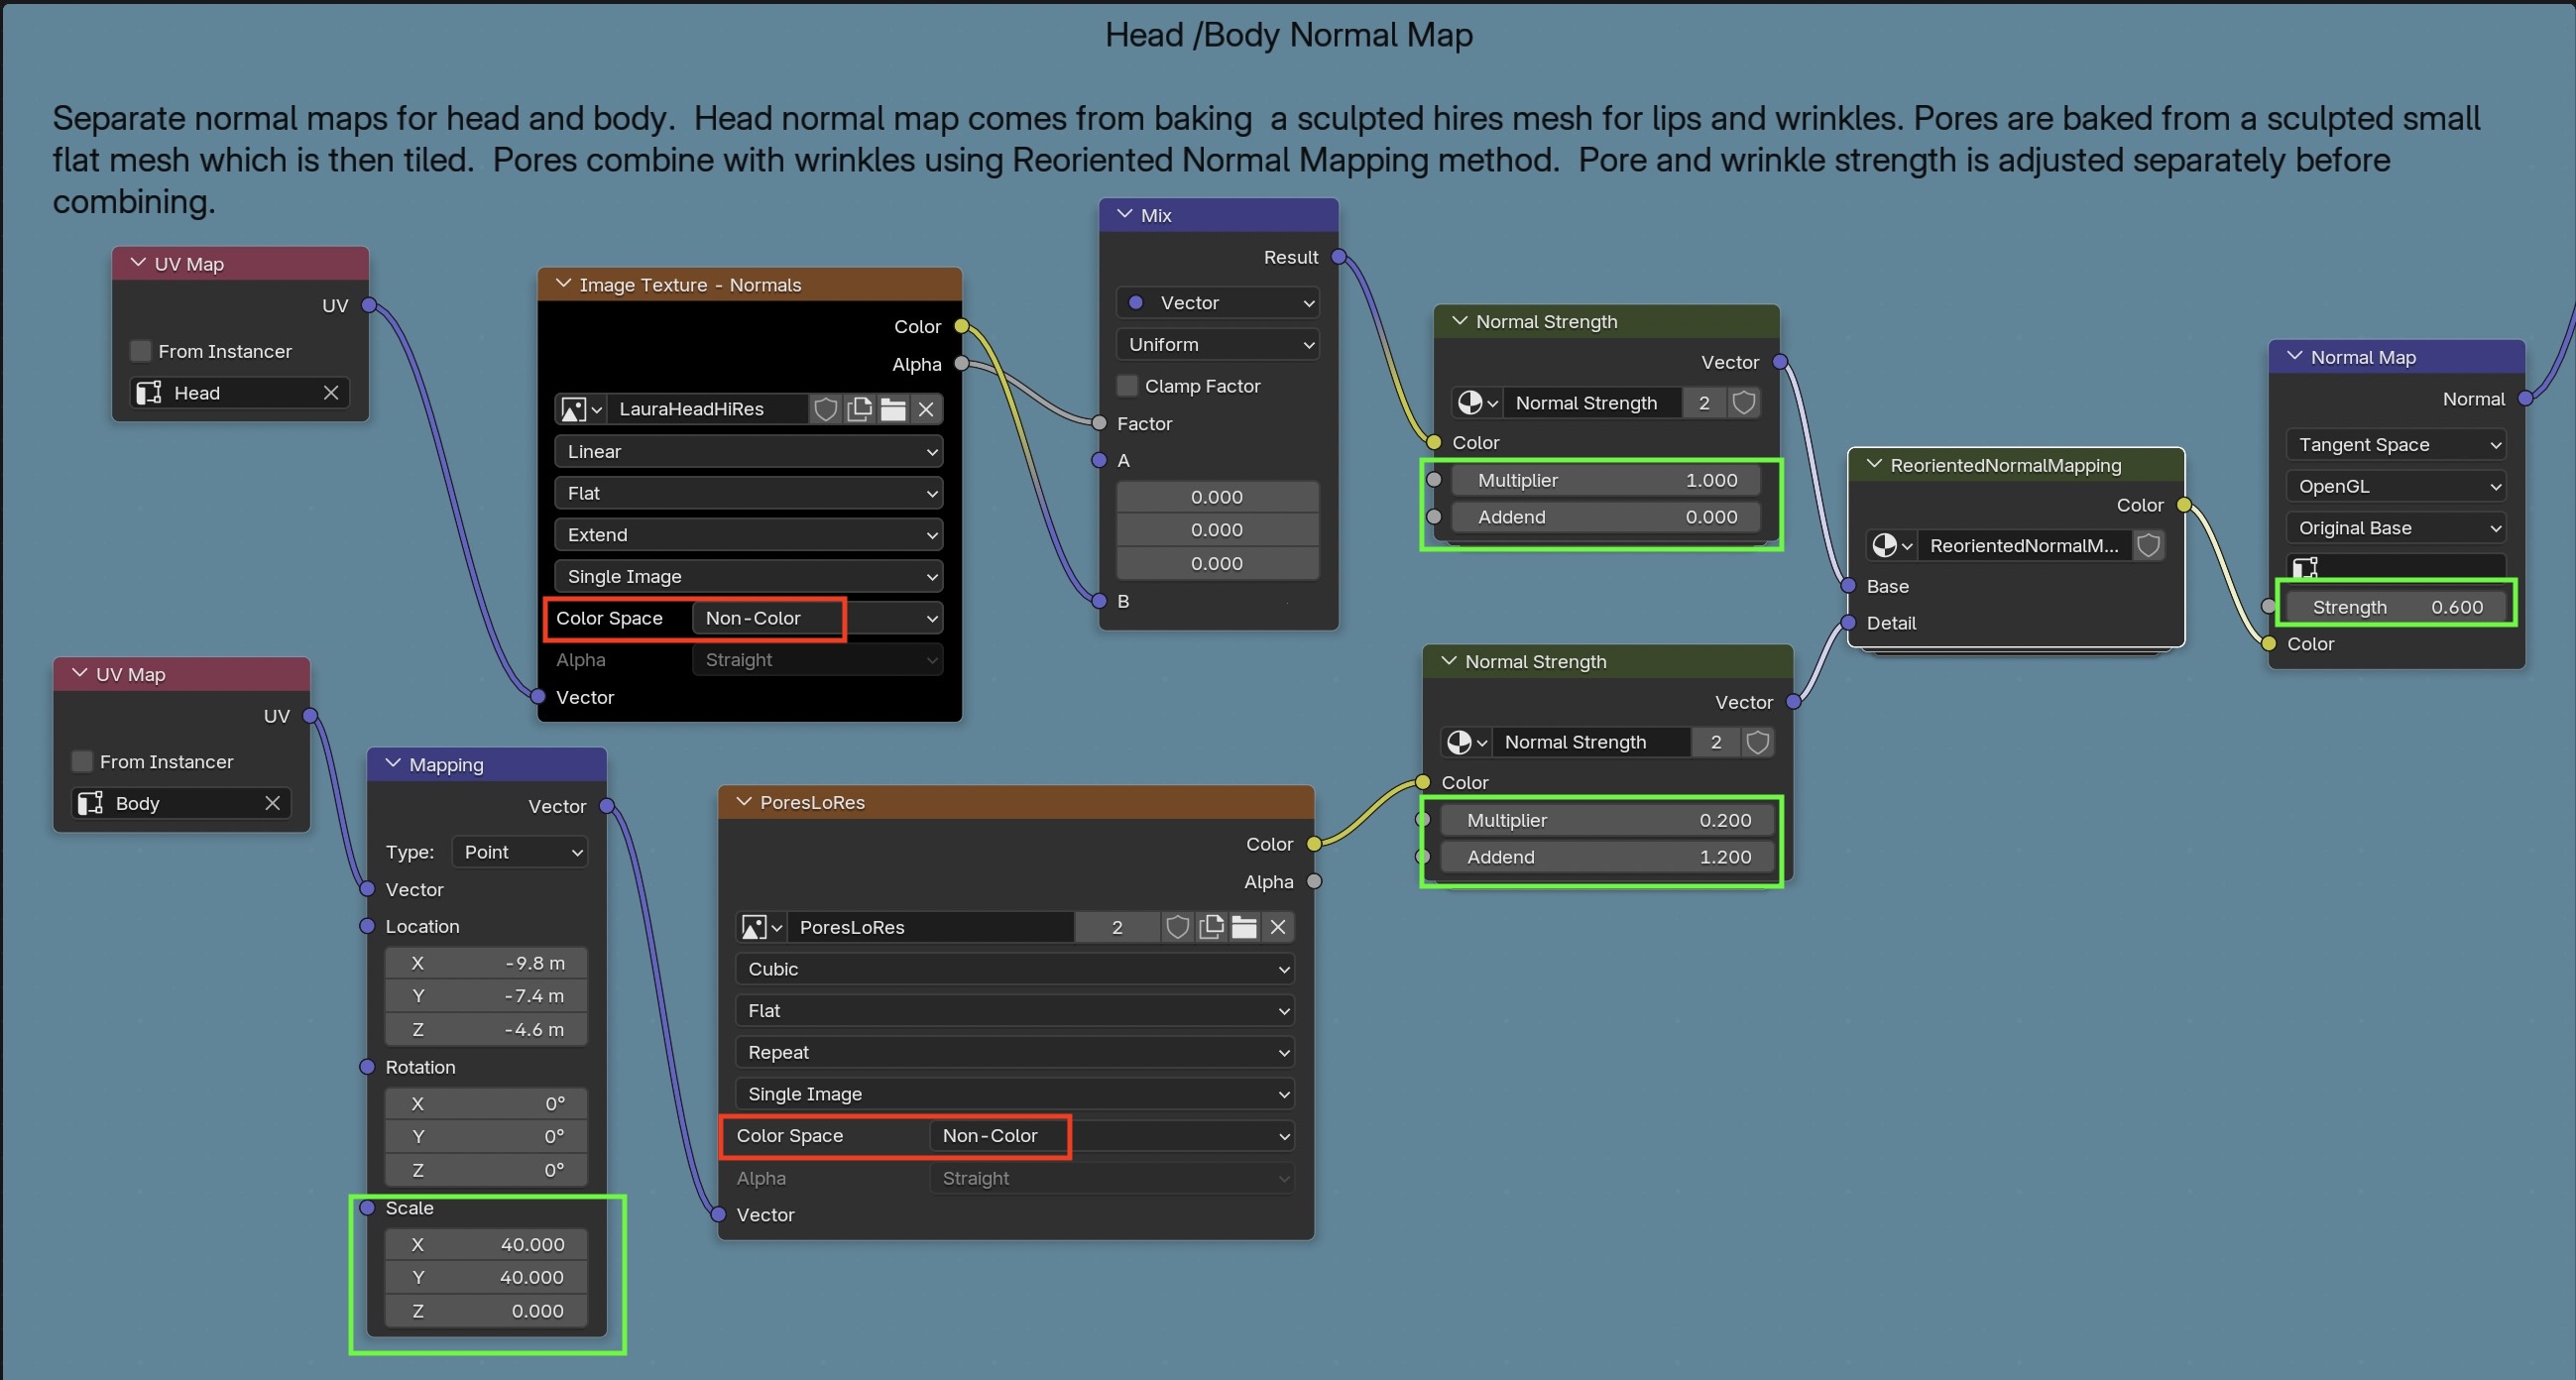This screenshot has height=1380, width=2576.
Task: Click Multiplier 0.200 slider in lower Normal Strength
Action: [x=1607, y=820]
